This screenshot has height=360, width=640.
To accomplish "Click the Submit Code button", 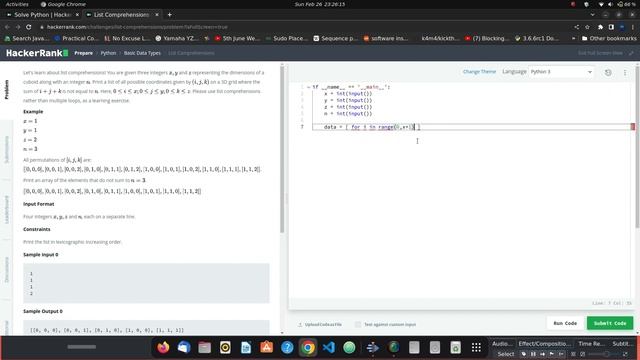I will 610,323.
